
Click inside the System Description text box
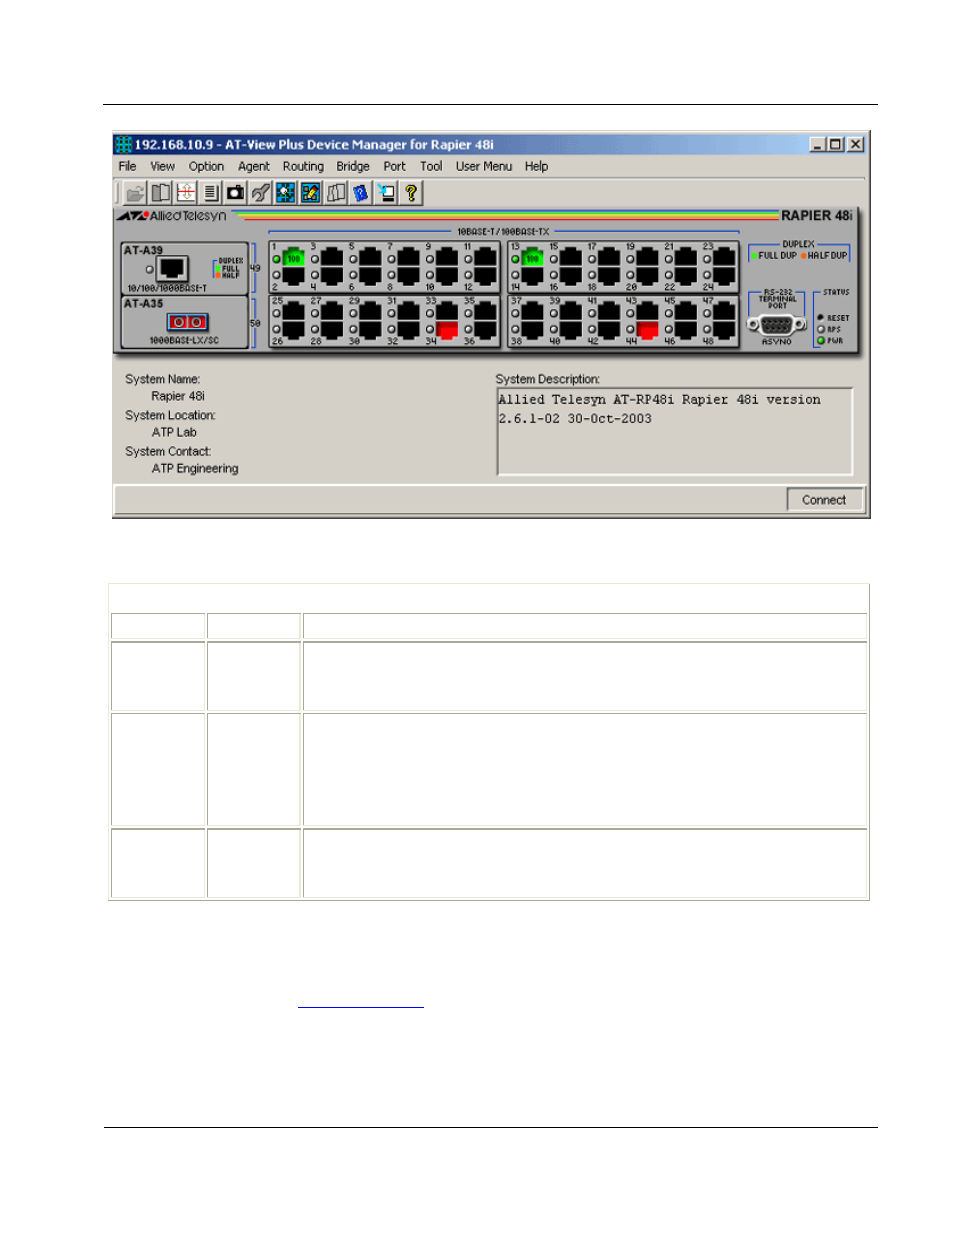point(675,431)
